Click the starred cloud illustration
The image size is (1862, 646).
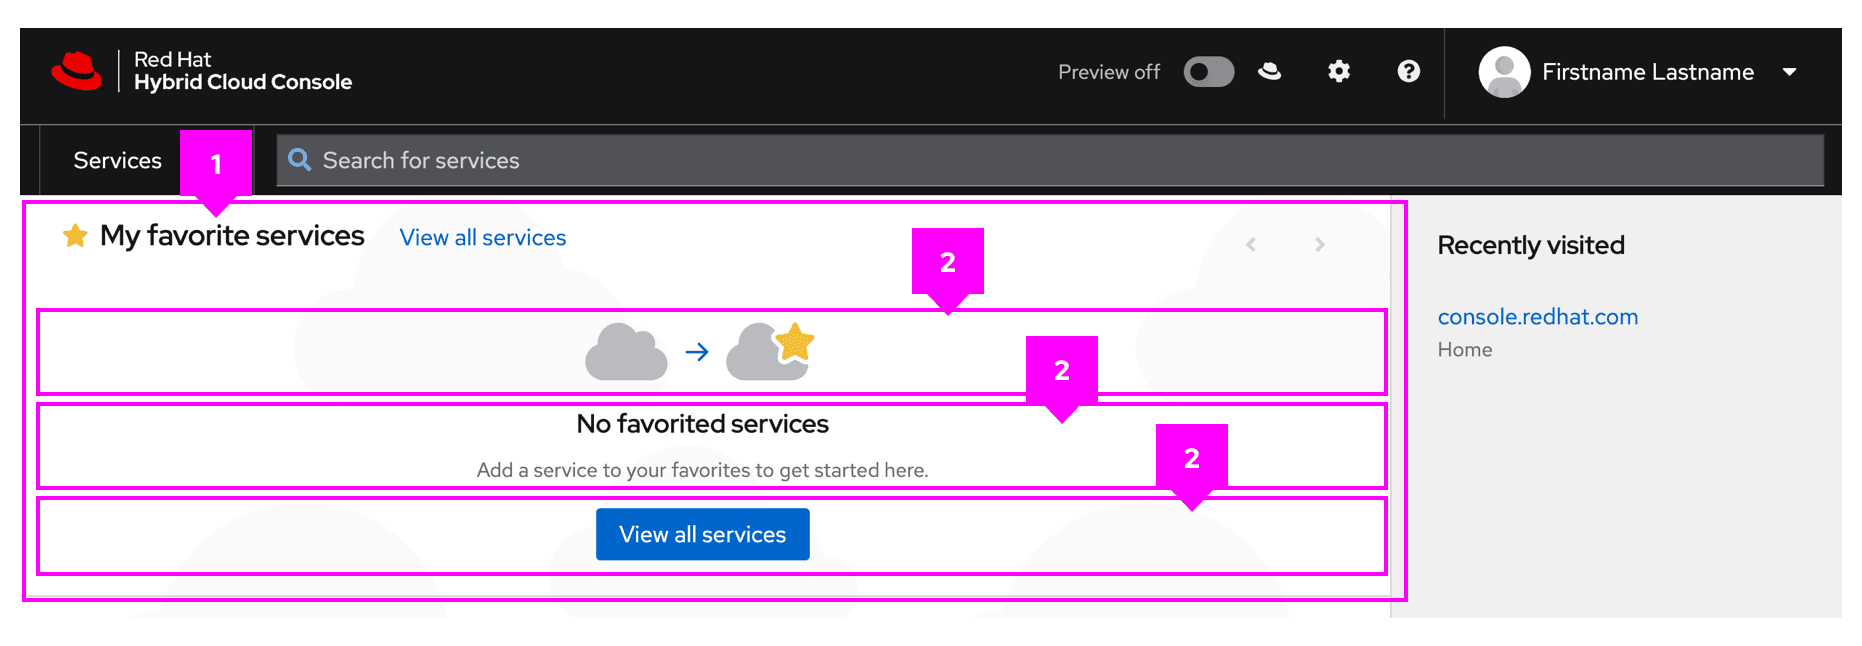point(770,351)
